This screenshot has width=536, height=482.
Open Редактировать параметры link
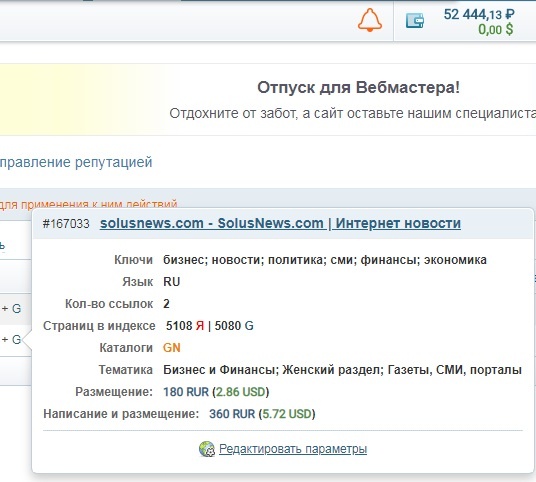[293, 448]
